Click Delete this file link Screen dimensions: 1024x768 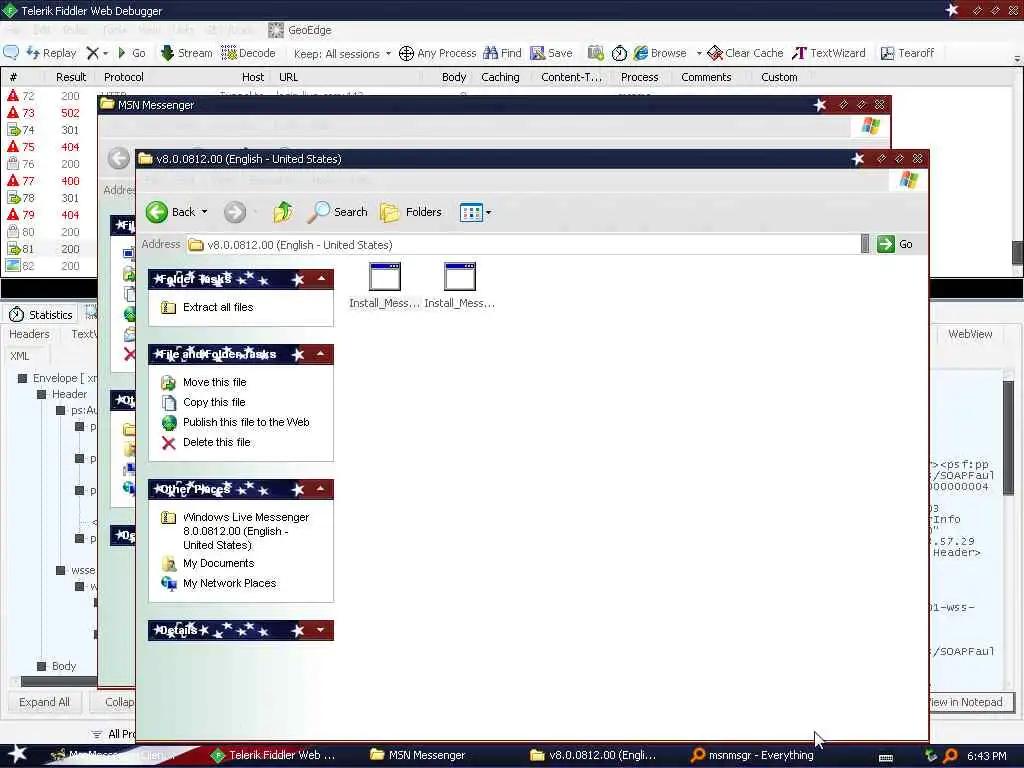217,442
